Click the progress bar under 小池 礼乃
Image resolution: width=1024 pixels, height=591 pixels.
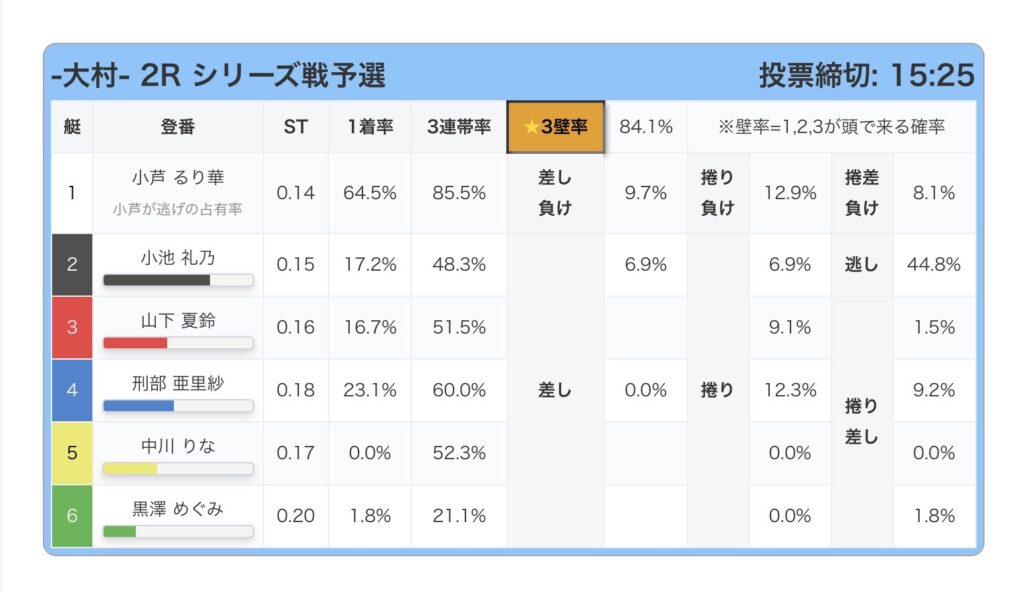(178, 281)
